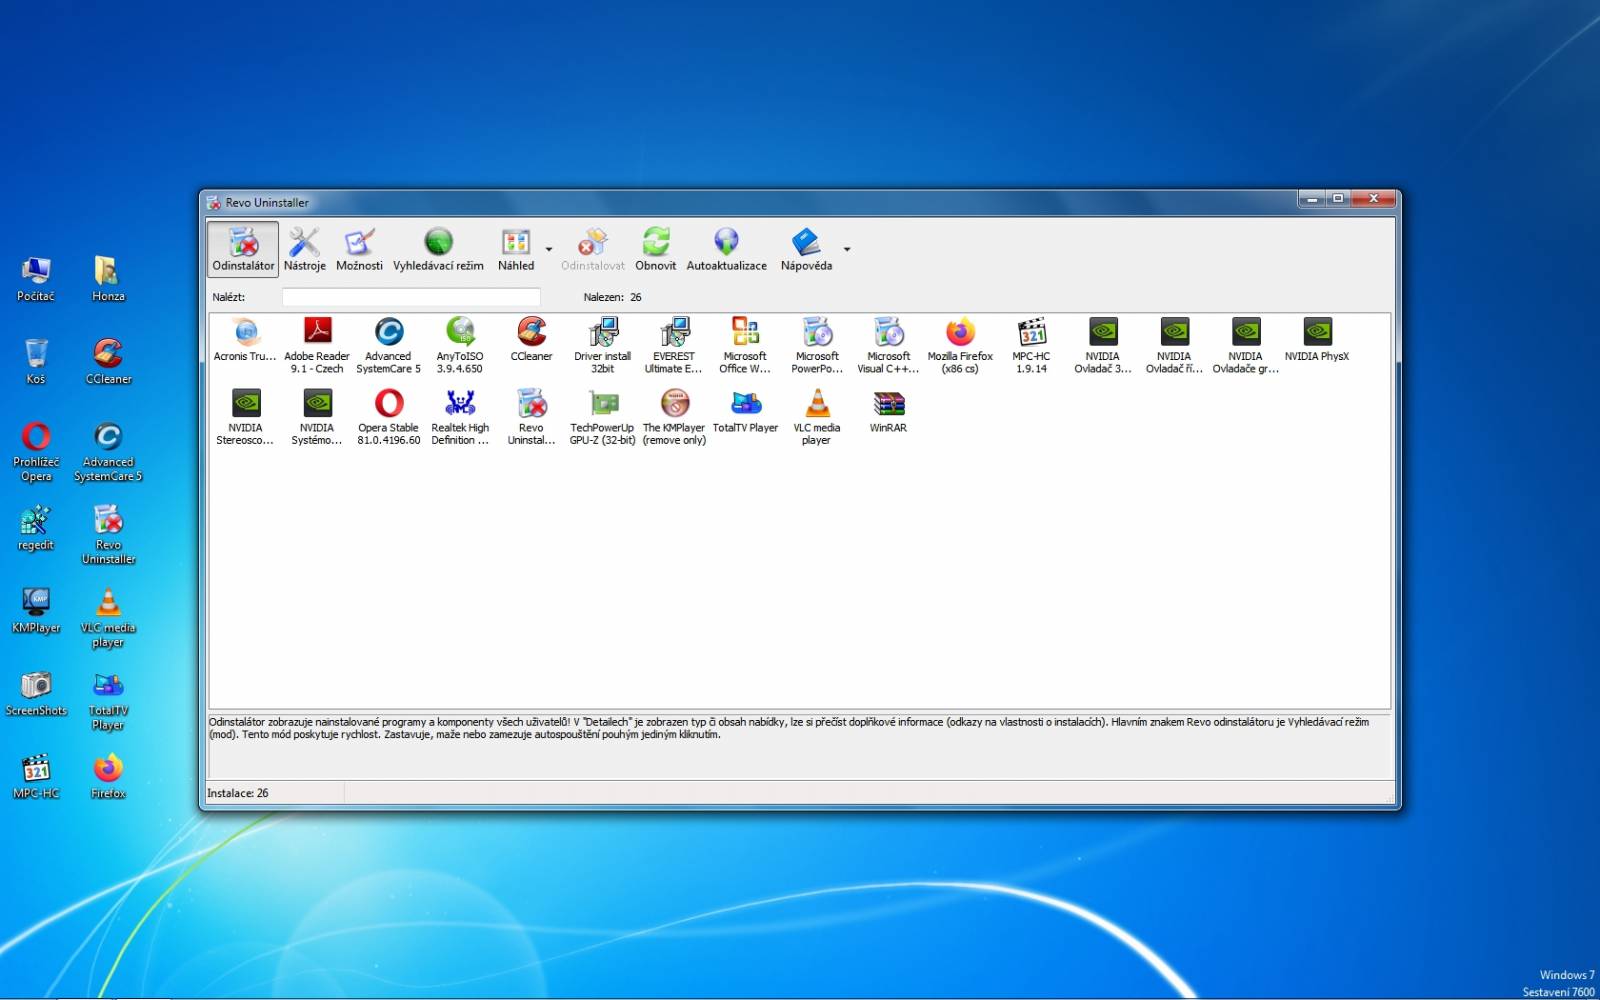This screenshot has width=1600, height=1000.
Task: Select TechPowerUp GPU-Z (32-bit) entry
Action: tap(603, 417)
